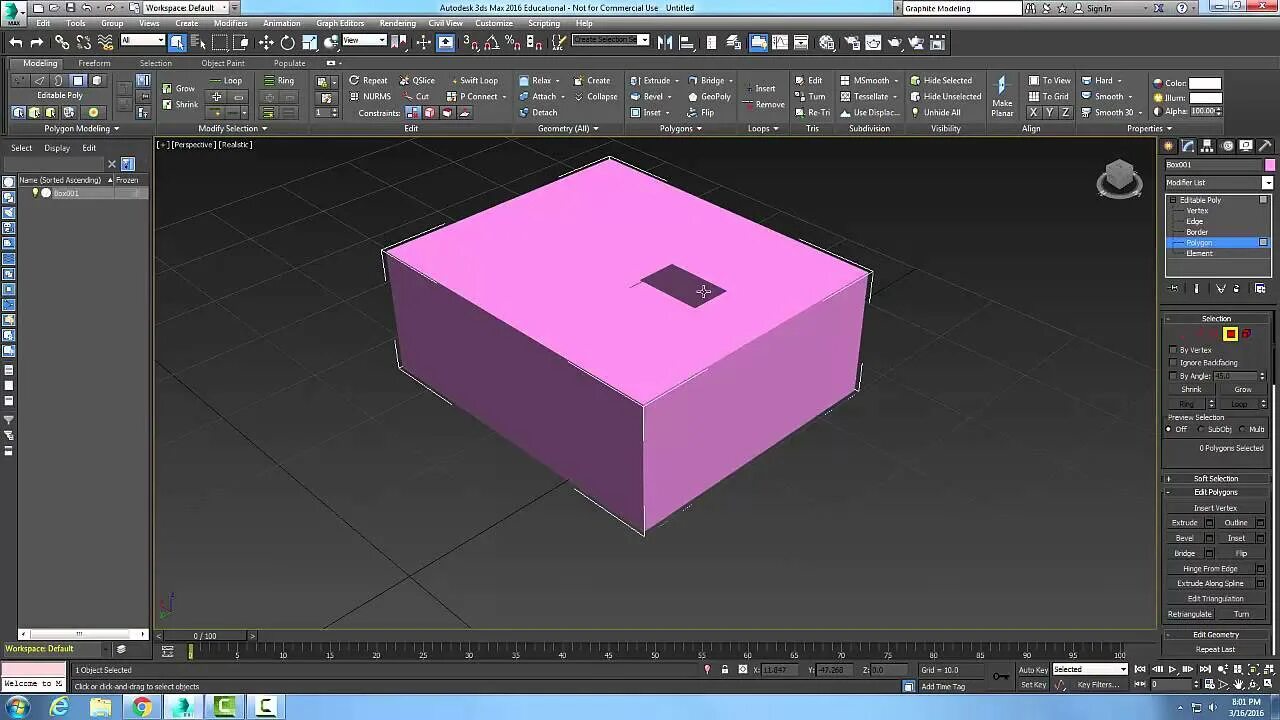1280x720 pixels.
Task: Click the GeoPoly tool
Action: point(709,96)
